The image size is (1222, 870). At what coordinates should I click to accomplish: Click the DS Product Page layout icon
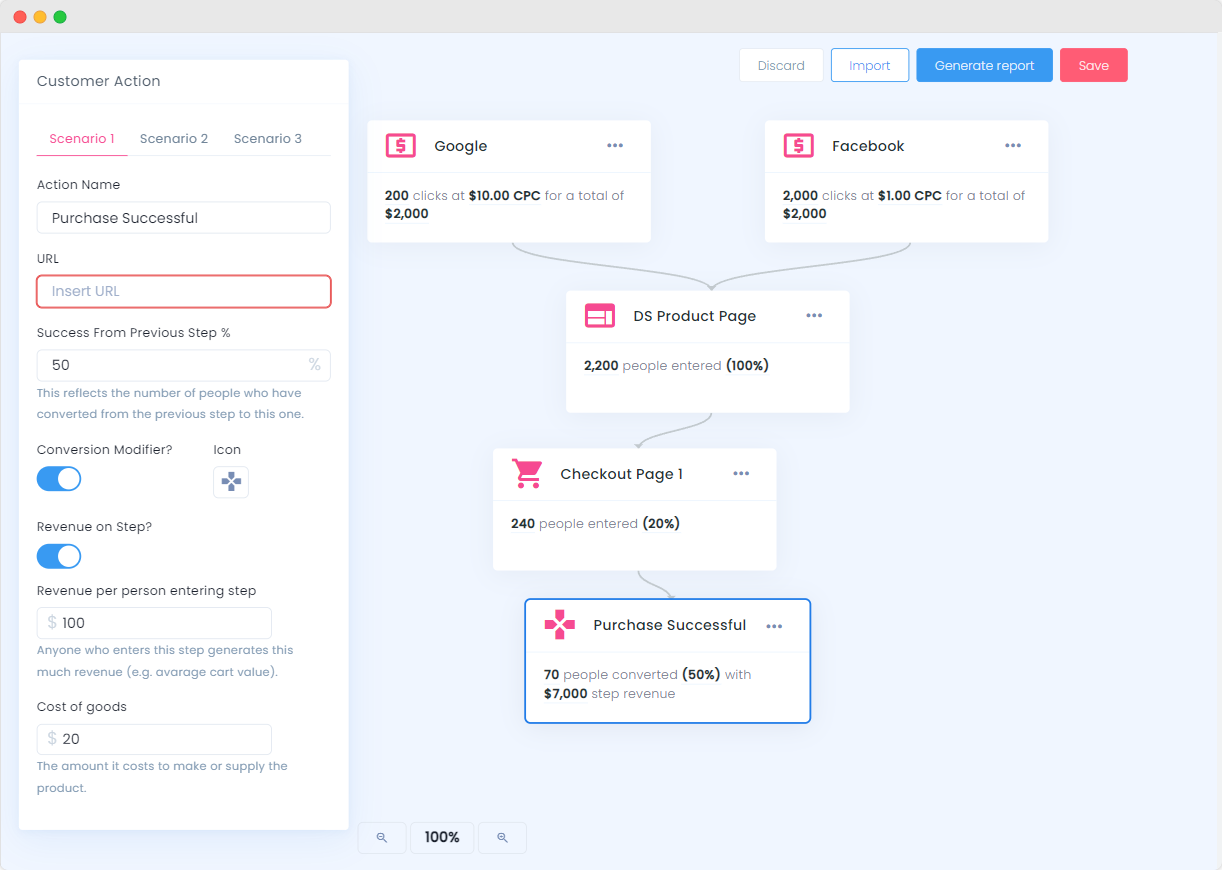click(600, 316)
